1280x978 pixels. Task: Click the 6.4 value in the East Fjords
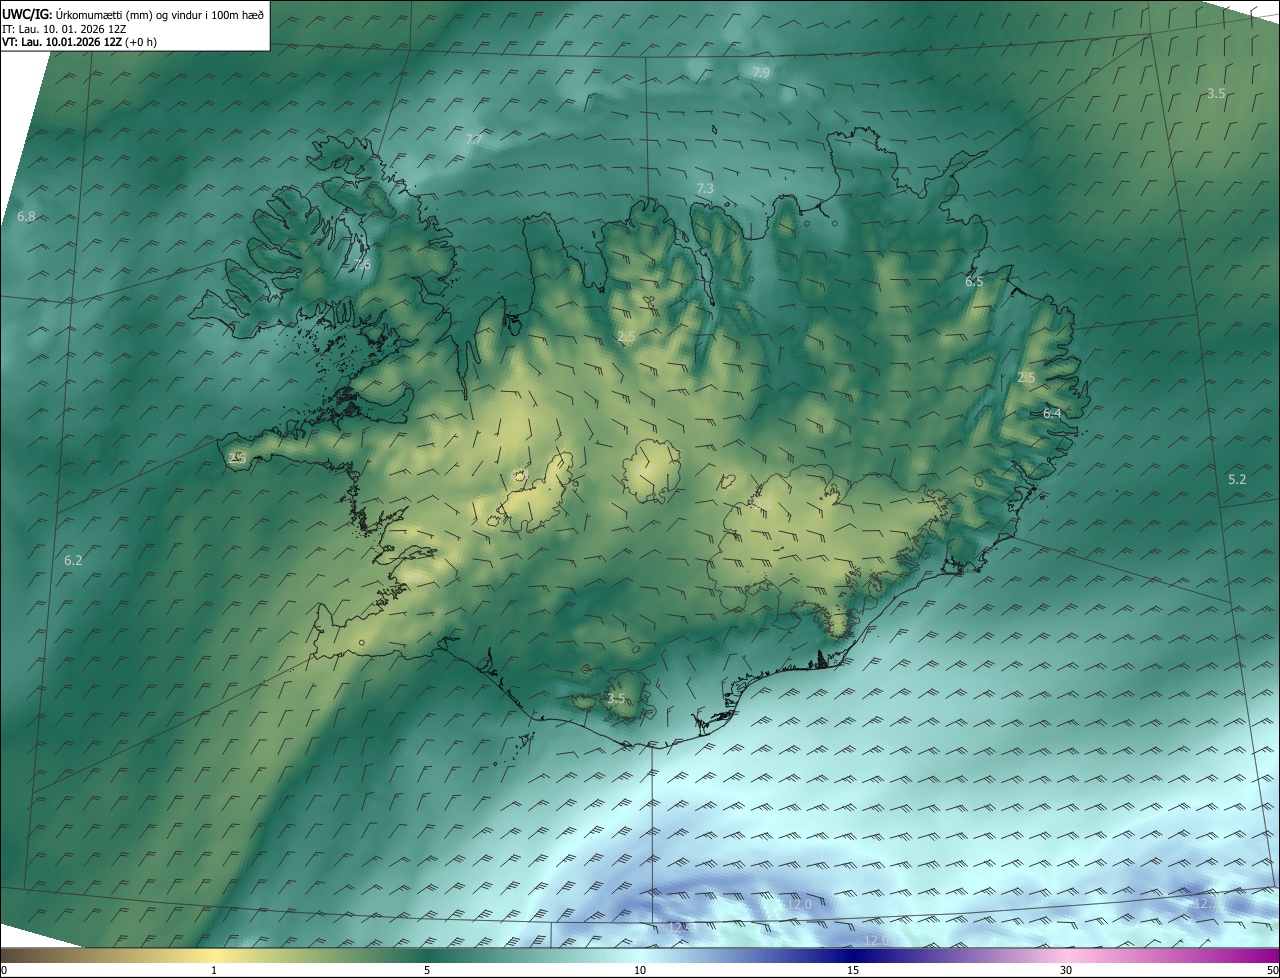(1052, 413)
